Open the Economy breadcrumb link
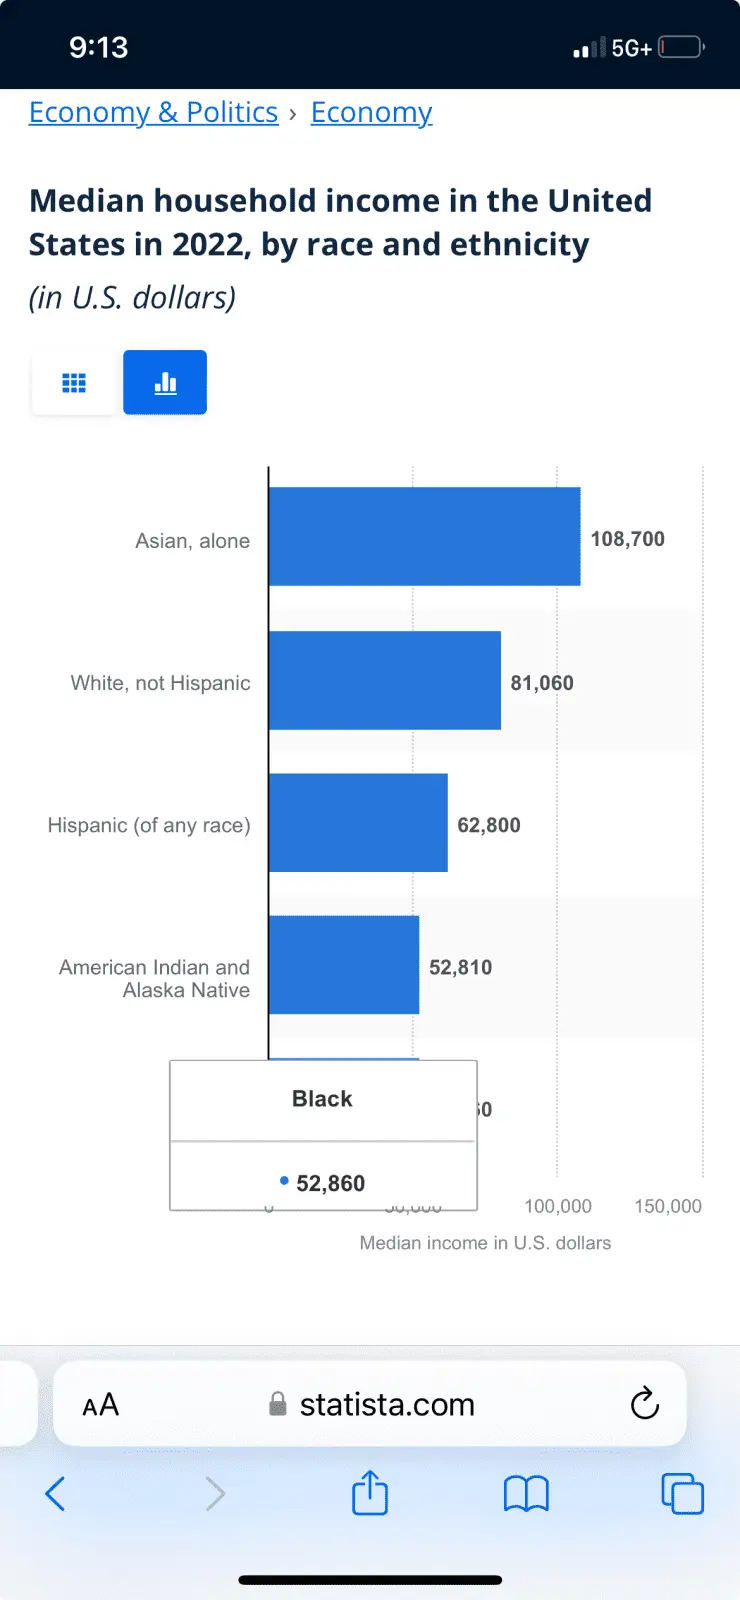The image size is (740, 1600). pyautogui.click(x=371, y=112)
